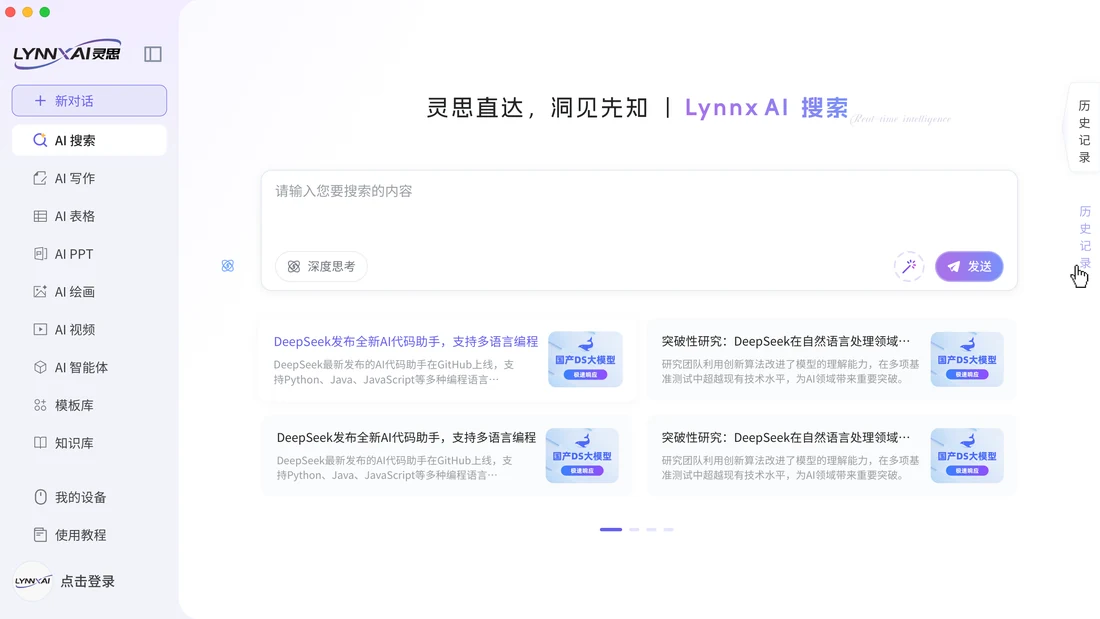Viewport: 1100px width, 619px height.
Task: Select the first active carousel page indicator
Action: (x=611, y=529)
